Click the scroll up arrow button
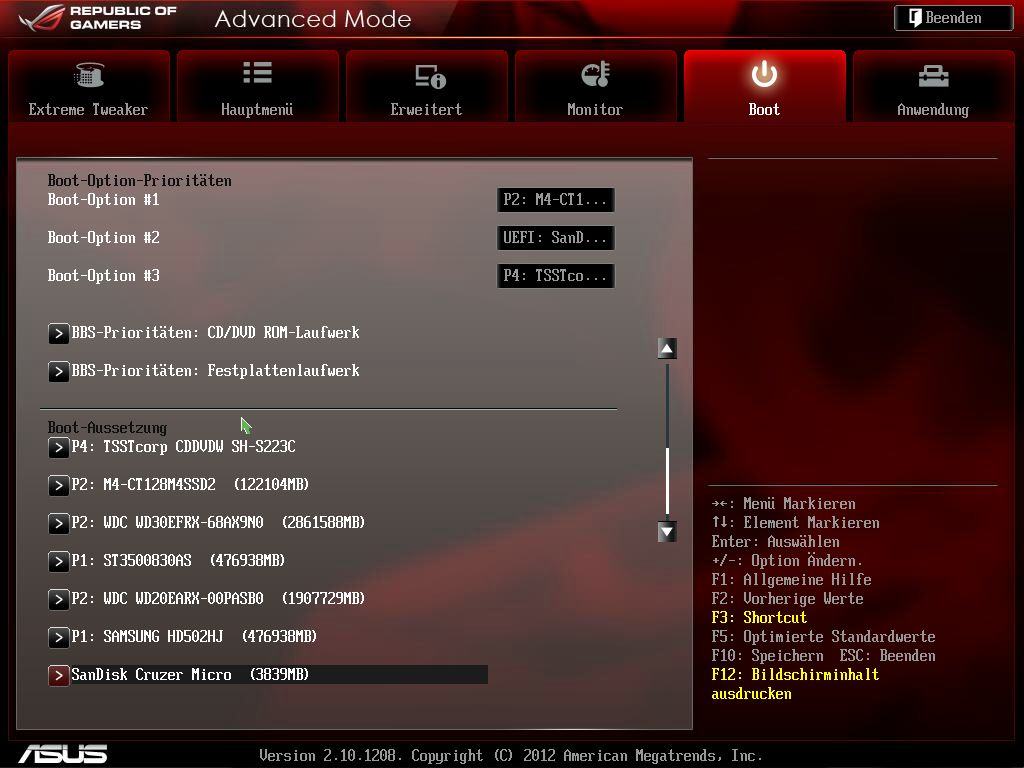The width and height of the screenshot is (1024, 768). tap(667, 349)
